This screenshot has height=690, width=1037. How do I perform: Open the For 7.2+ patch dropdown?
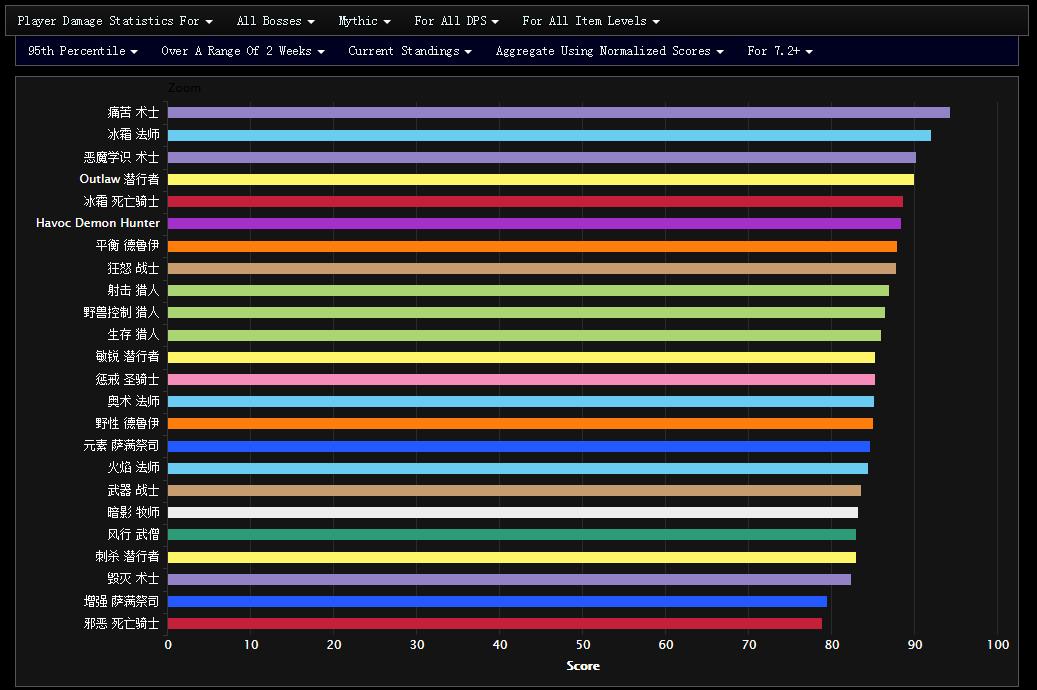click(779, 51)
